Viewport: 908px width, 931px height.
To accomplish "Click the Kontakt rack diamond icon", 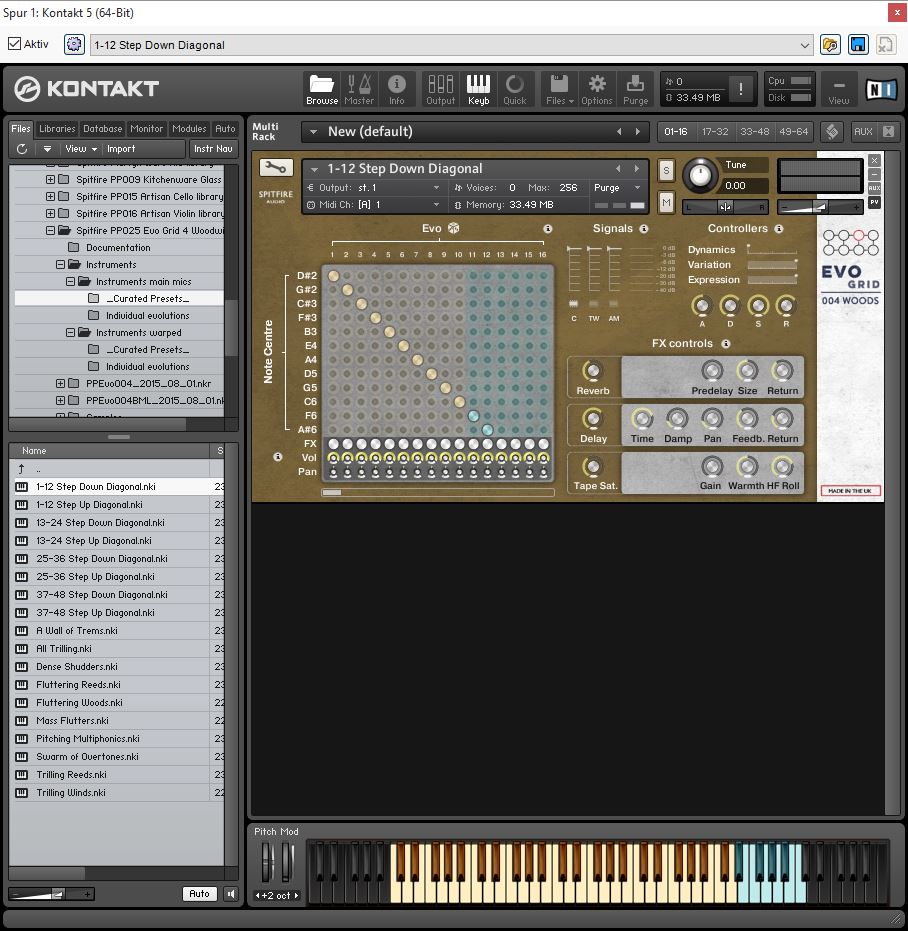I will (x=832, y=132).
